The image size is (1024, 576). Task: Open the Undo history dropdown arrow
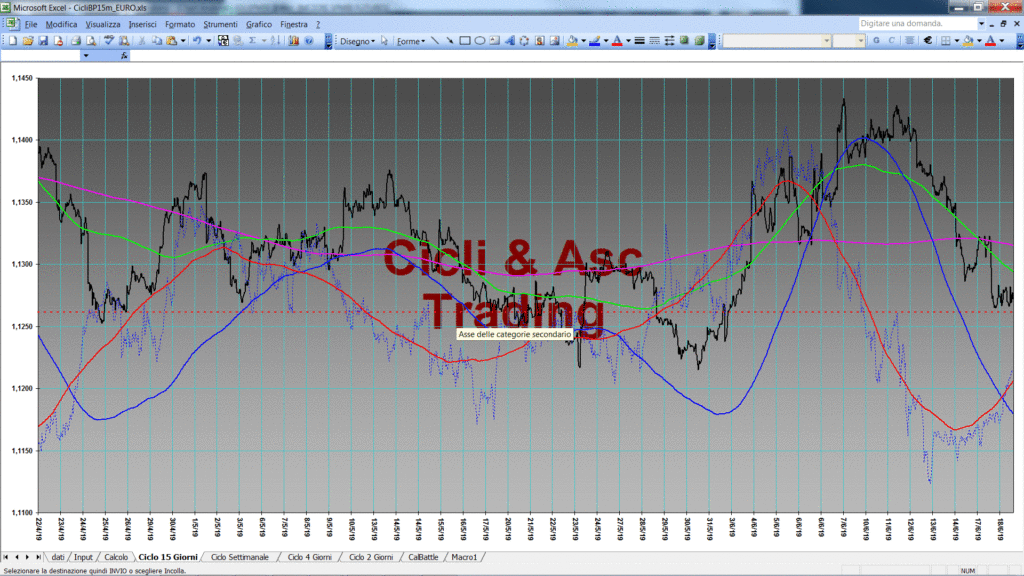click(x=208, y=41)
